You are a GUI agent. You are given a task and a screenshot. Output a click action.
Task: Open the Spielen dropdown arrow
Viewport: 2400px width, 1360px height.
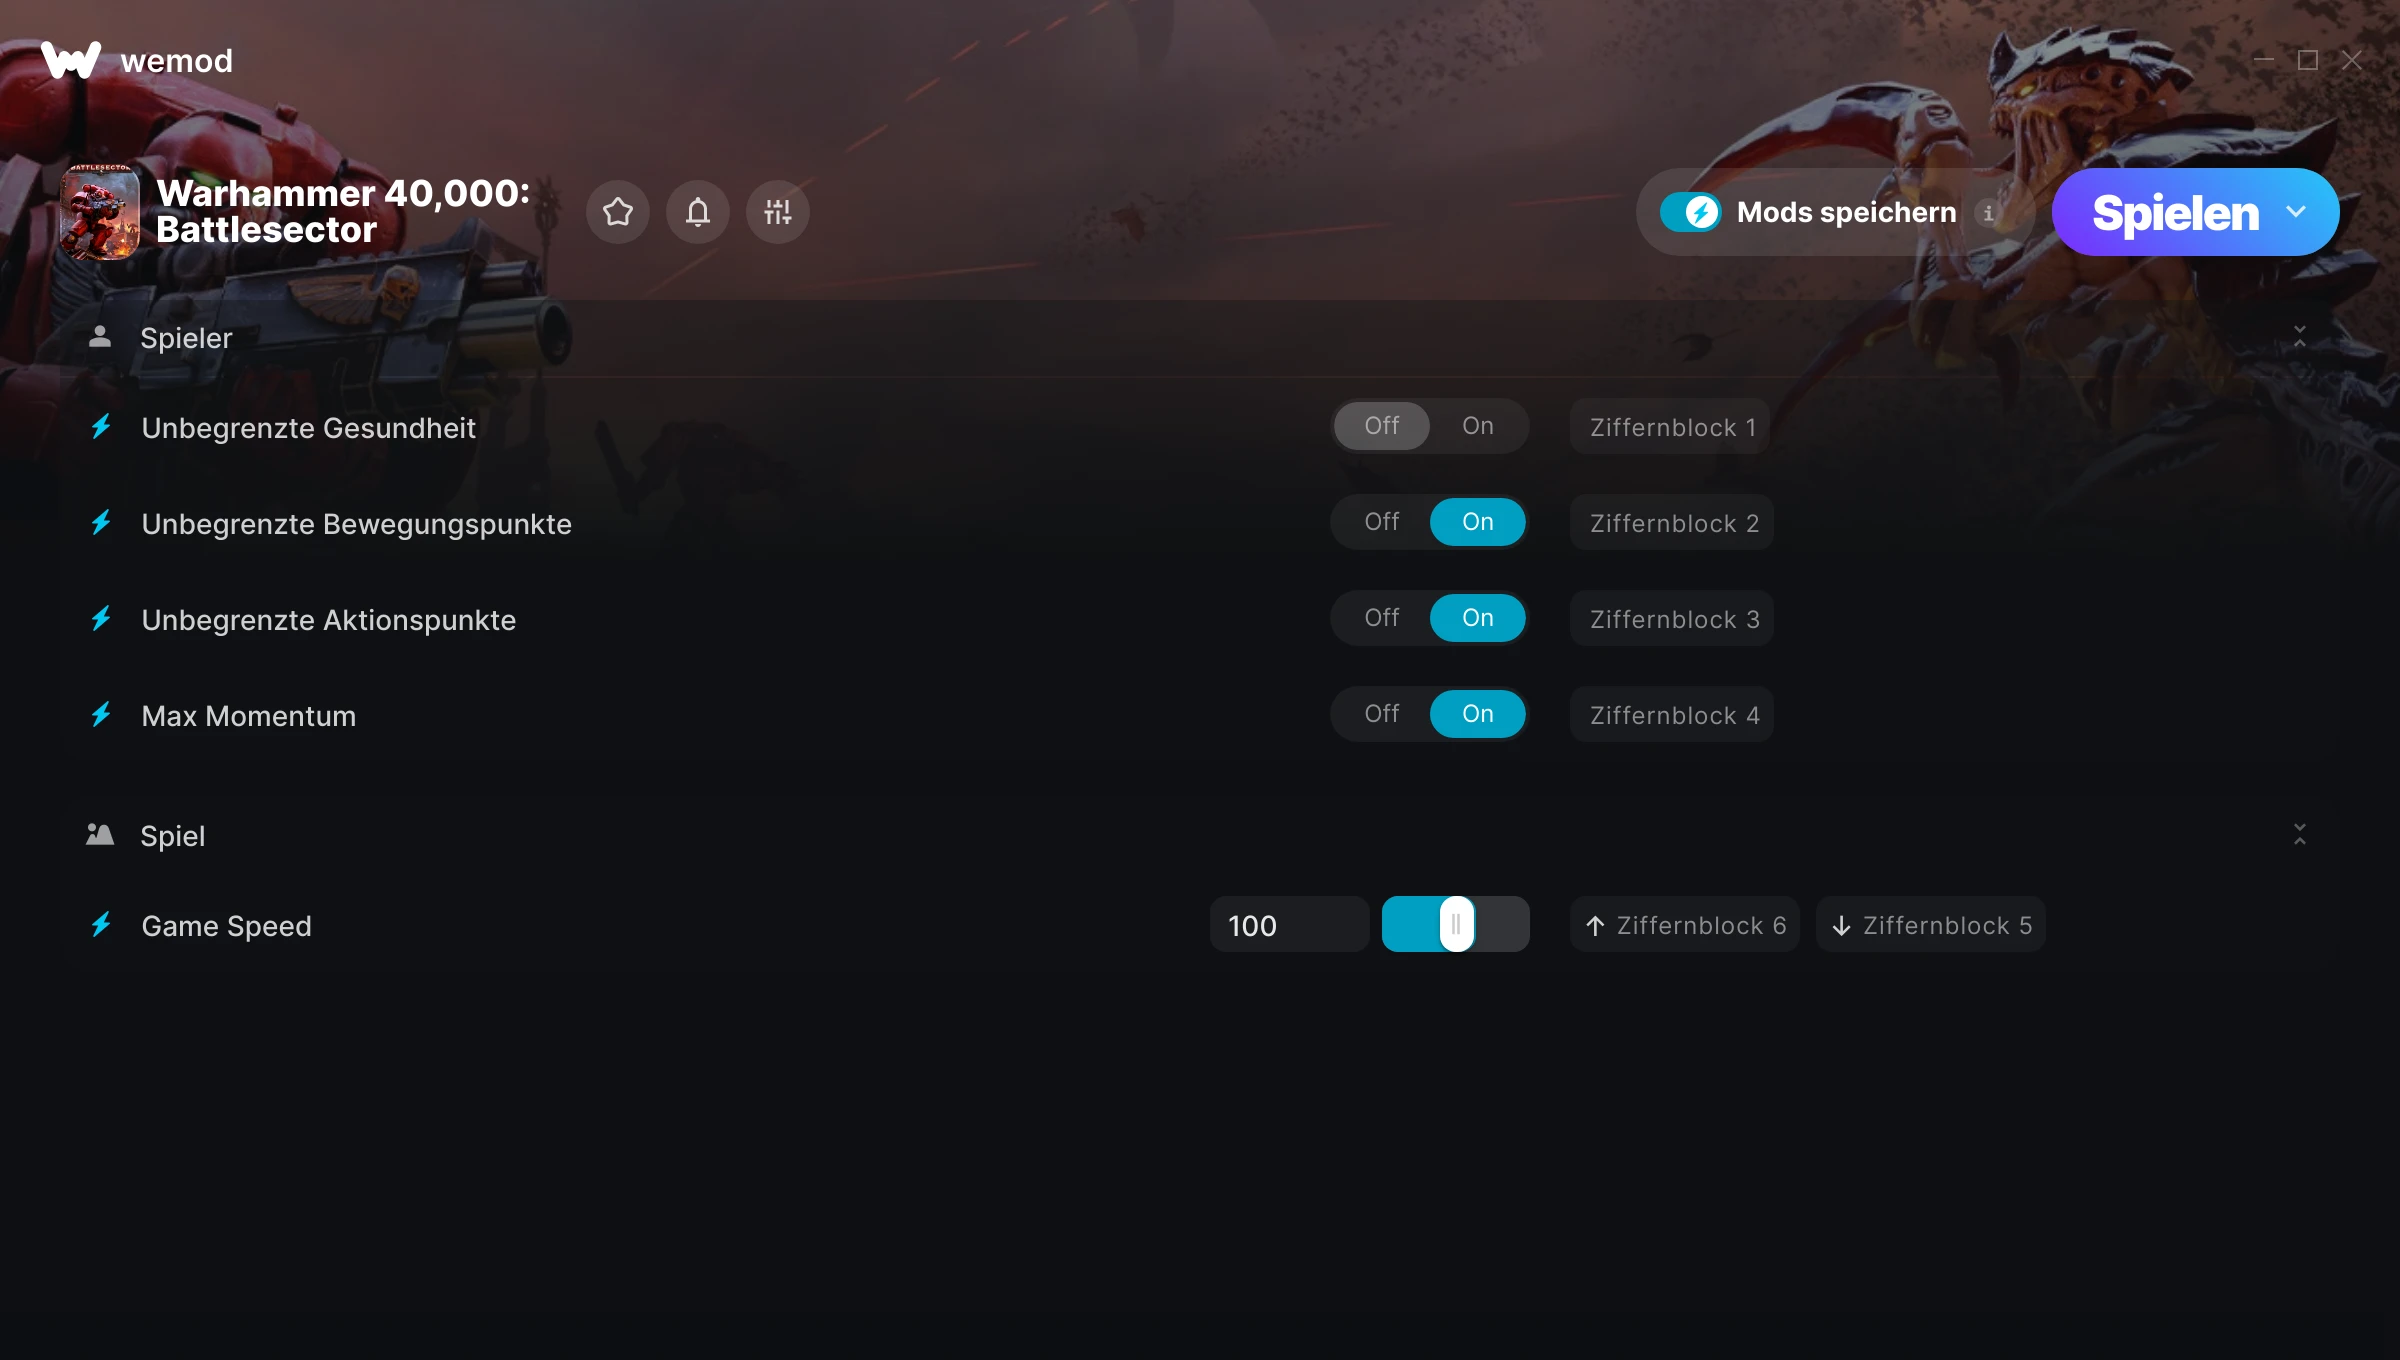click(2296, 212)
